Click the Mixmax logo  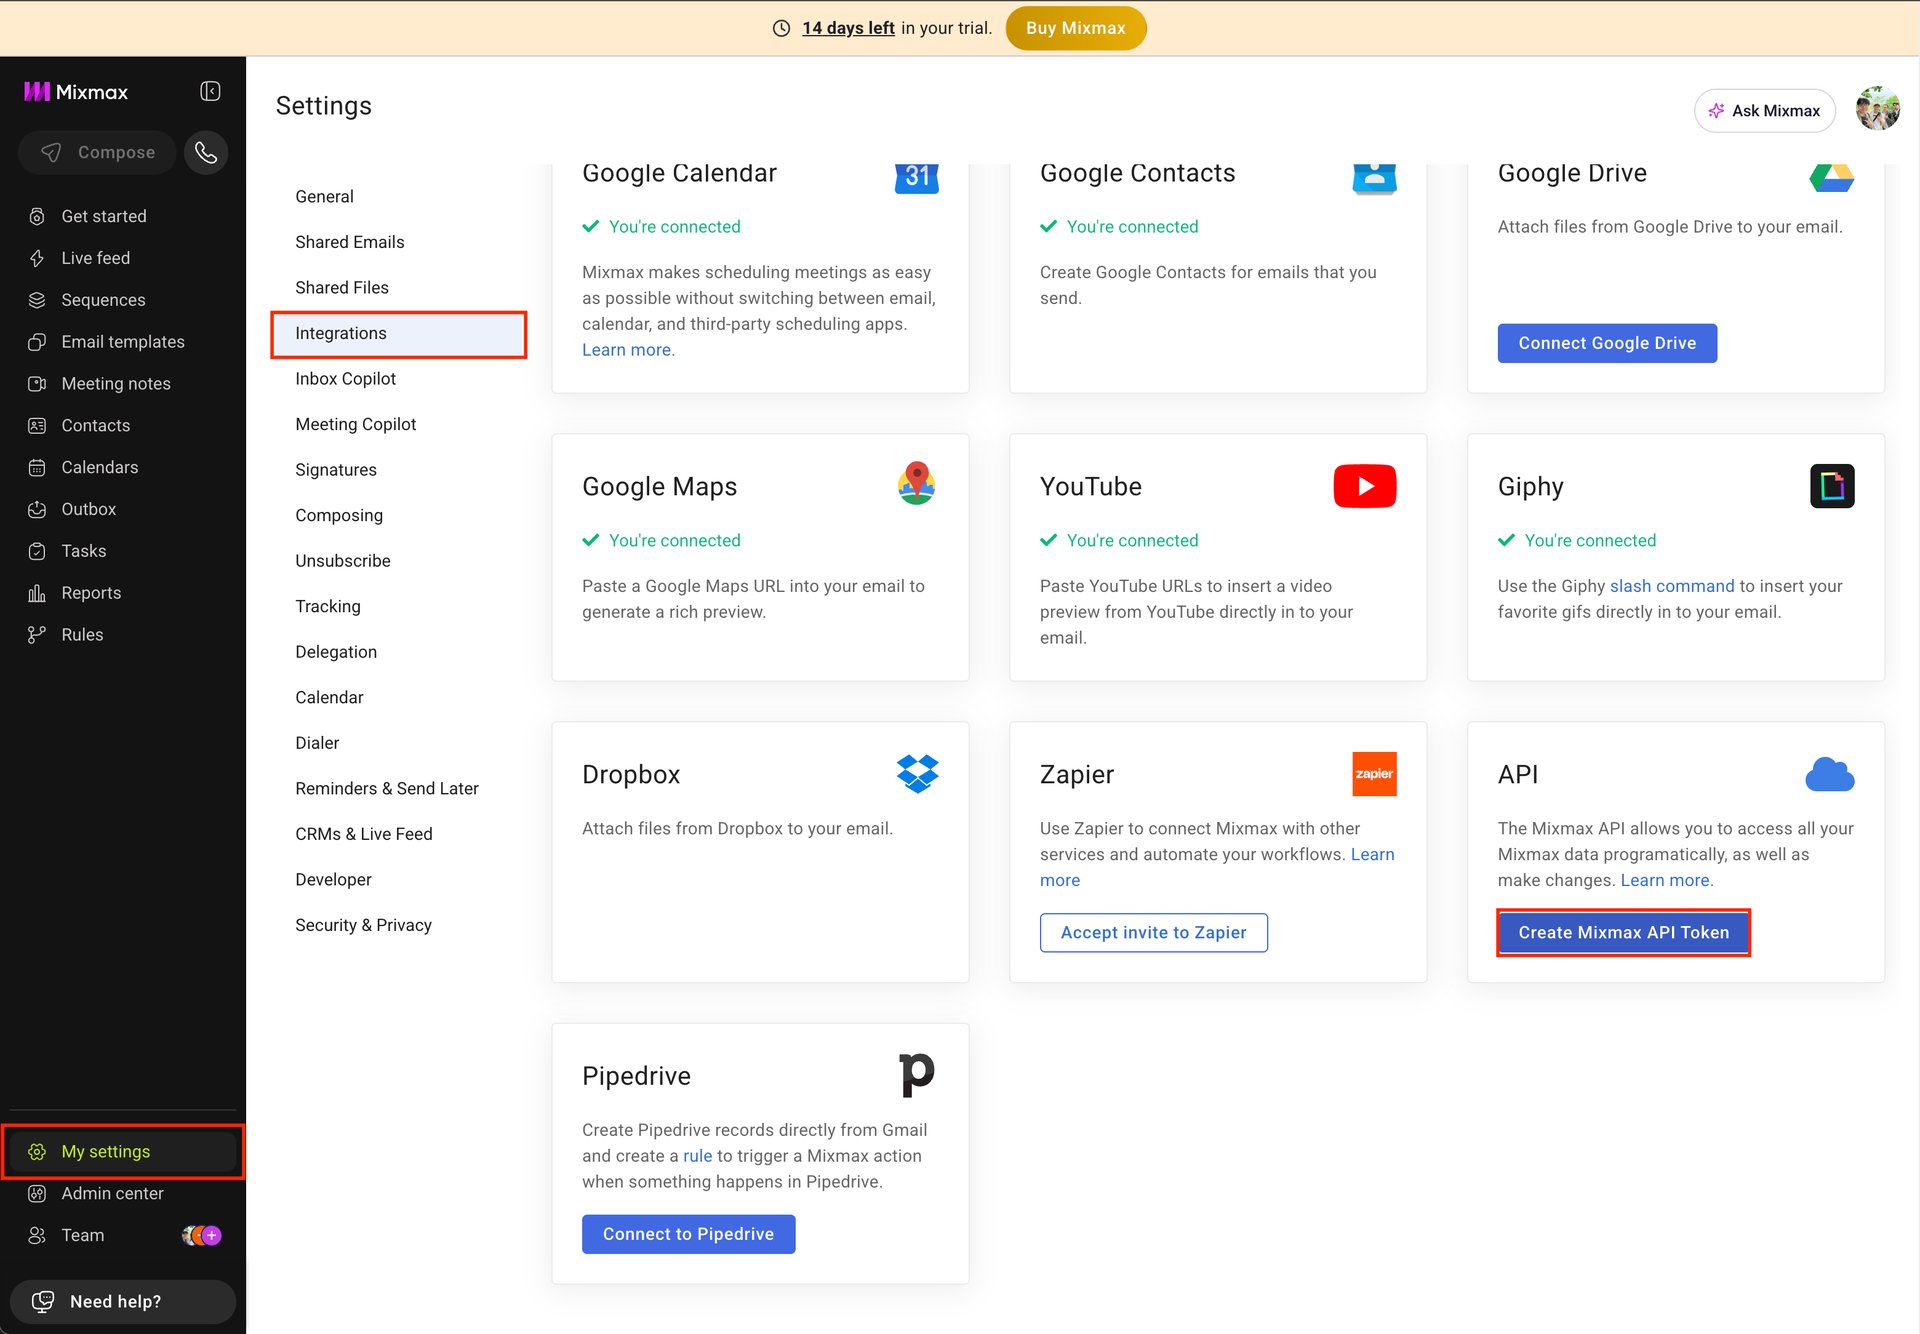[76, 91]
